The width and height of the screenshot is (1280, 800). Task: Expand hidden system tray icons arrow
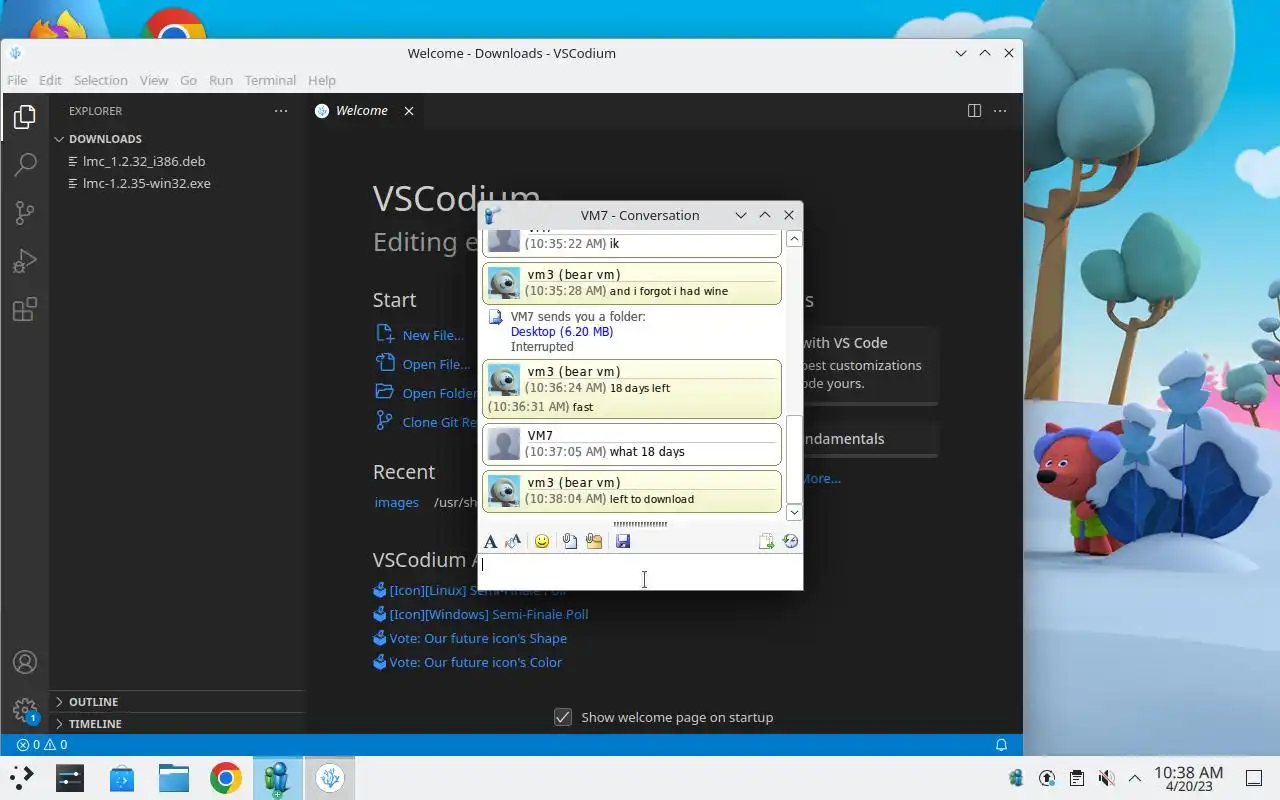point(1135,778)
